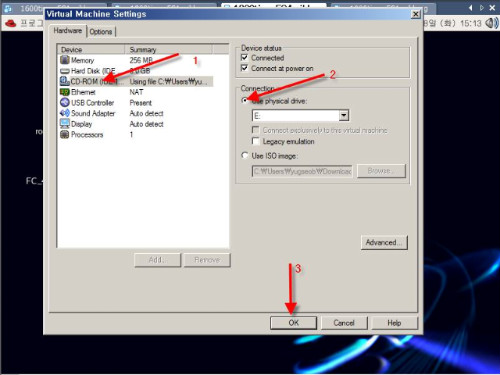The image size is (500, 375).
Task: Click the Cancel button
Action: (x=344, y=323)
